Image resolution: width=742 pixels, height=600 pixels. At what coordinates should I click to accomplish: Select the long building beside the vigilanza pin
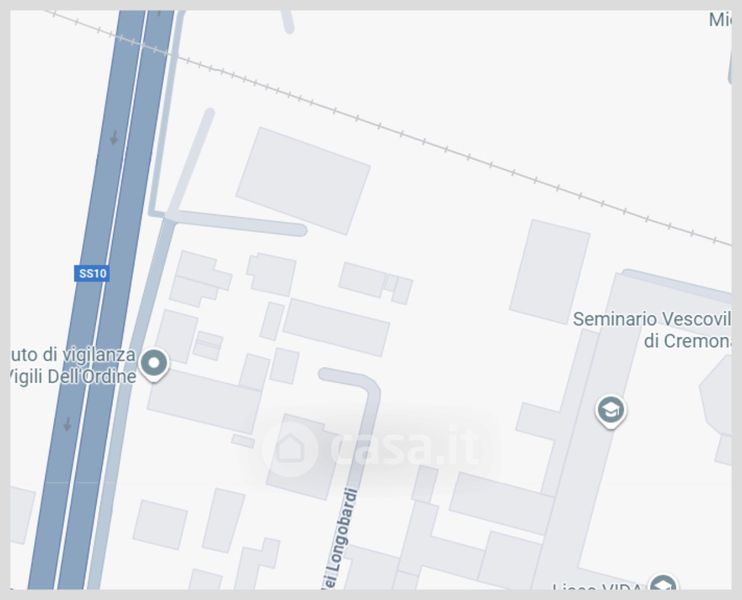pos(204,401)
